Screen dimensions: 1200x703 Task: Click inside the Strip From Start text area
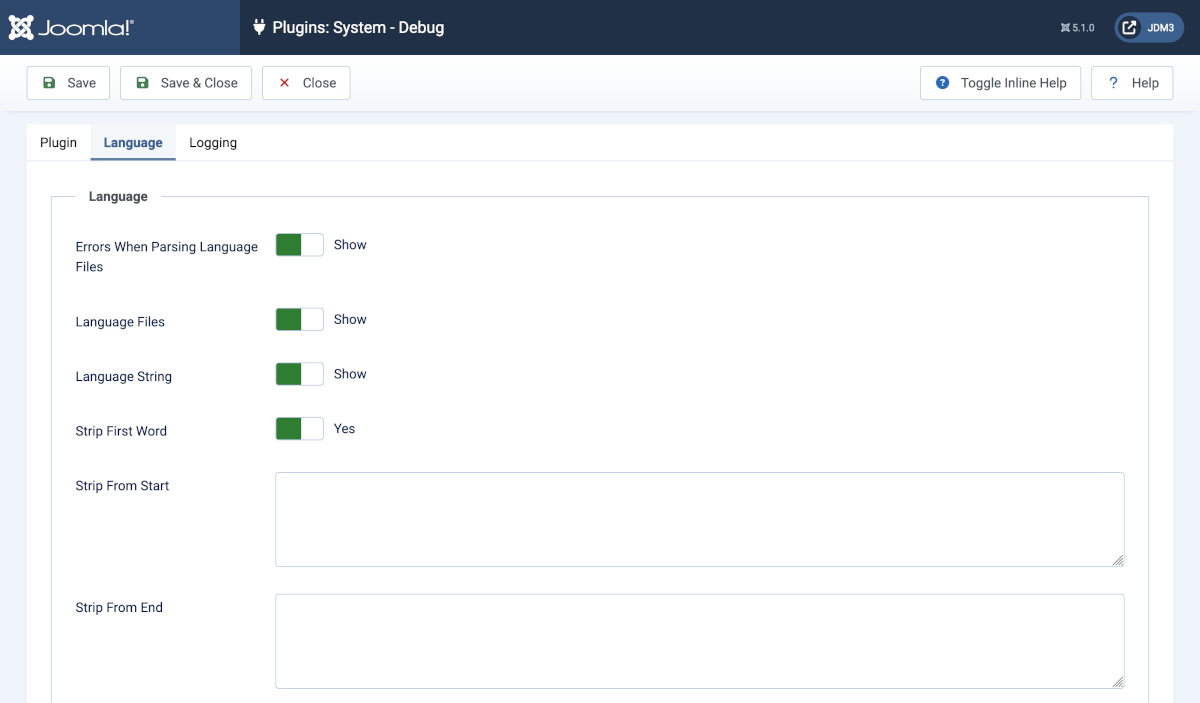click(699, 518)
